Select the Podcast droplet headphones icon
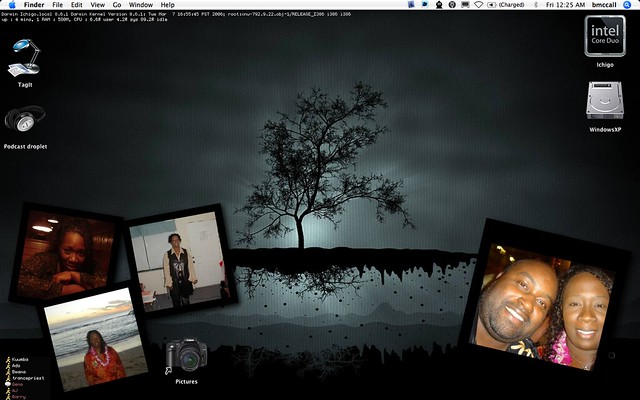The height and width of the screenshot is (400, 640). point(24,119)
